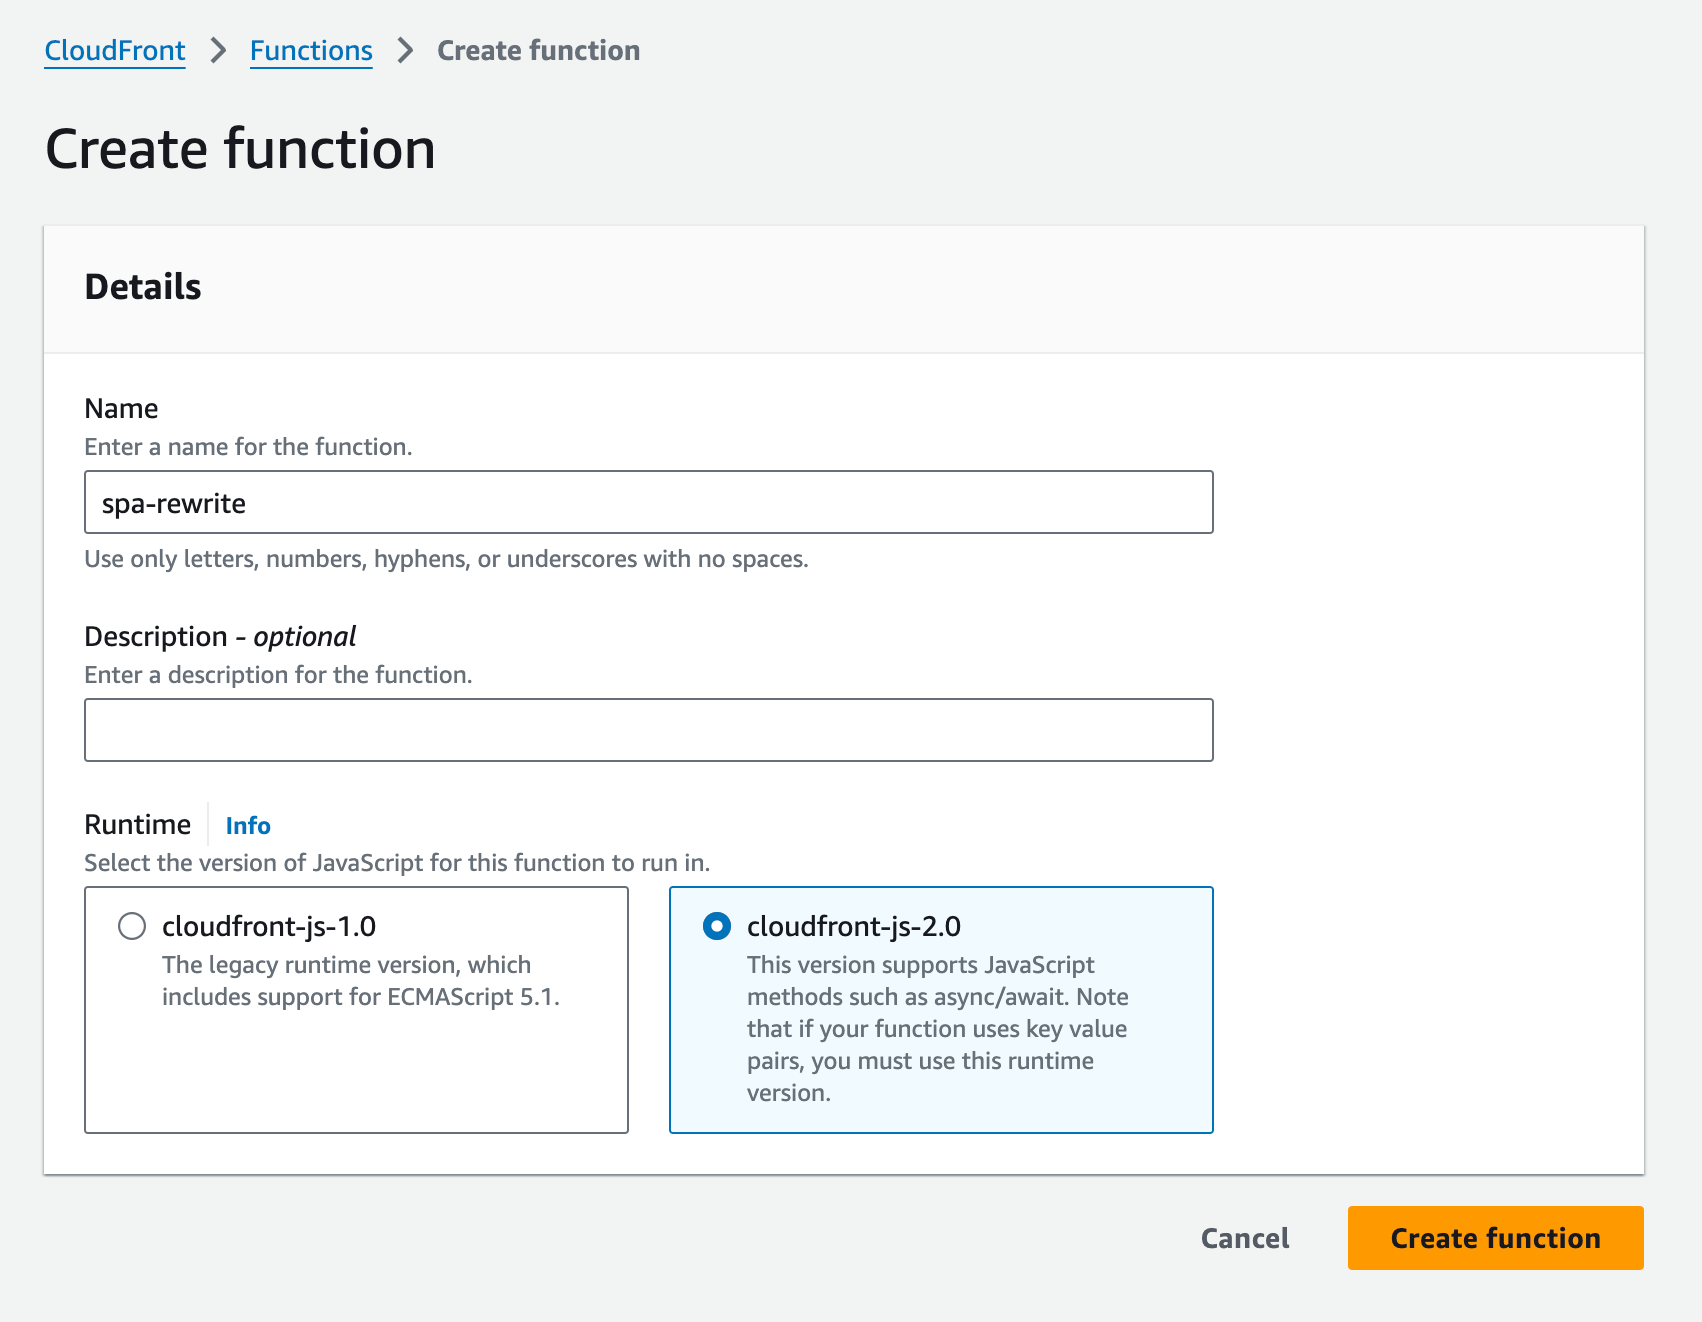Click the 'cloudfront-js-2.0' runtime label text
Screen dimensions: 1702x1322
[853, 927]
